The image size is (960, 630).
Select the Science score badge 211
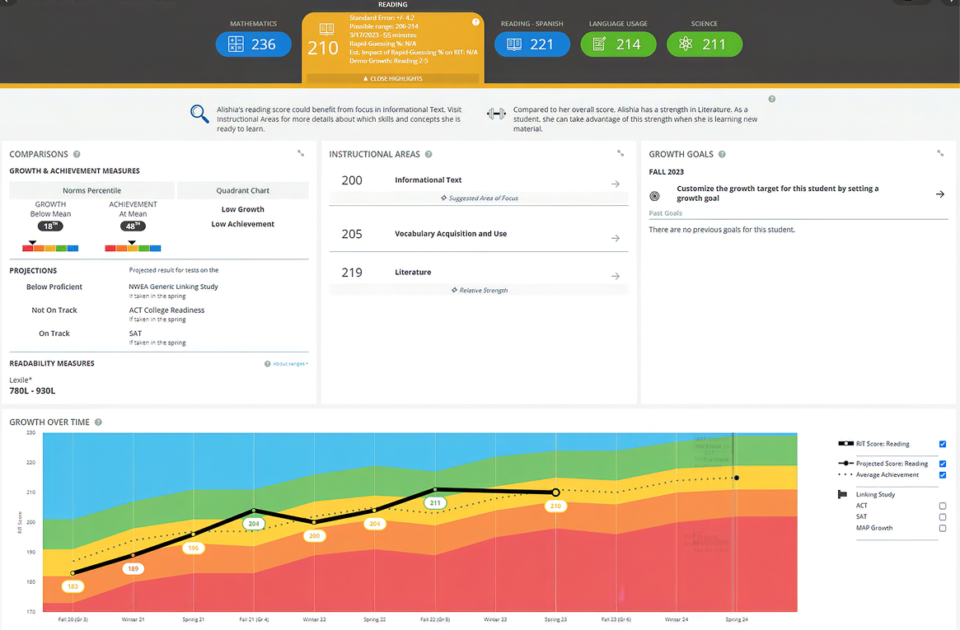point(704,44)
